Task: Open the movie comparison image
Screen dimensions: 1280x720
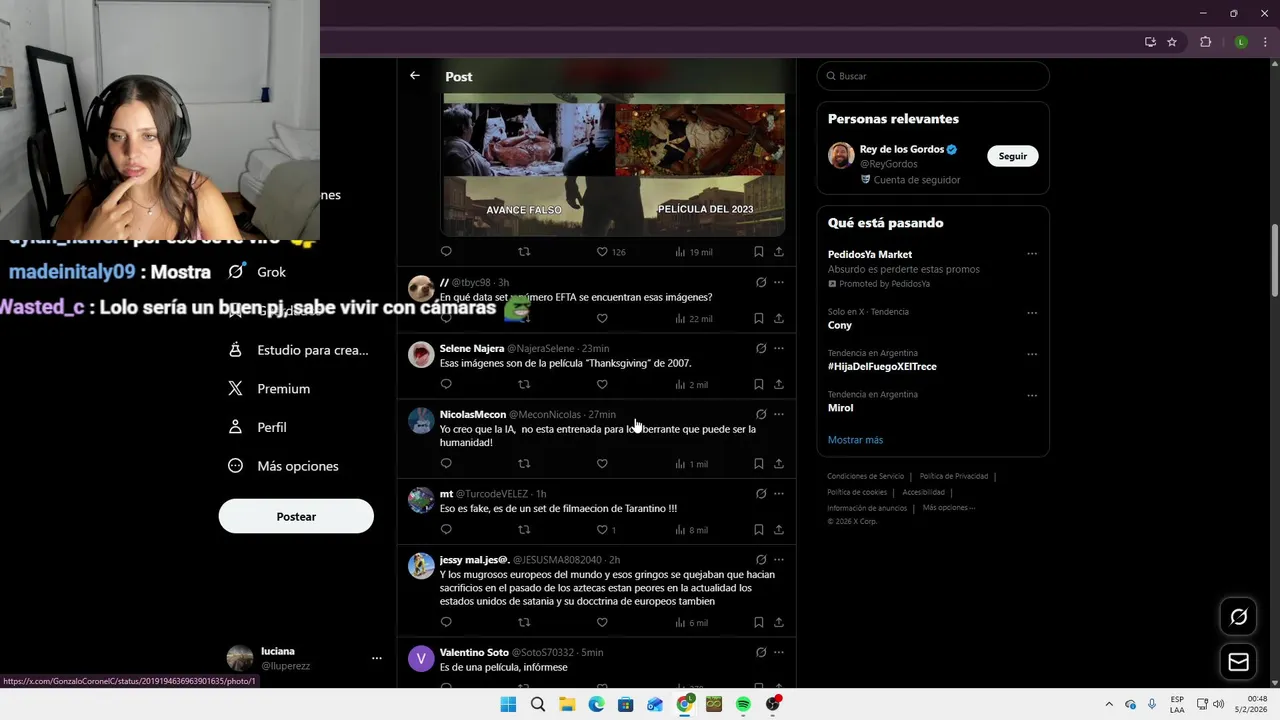Action: pos(613,165)
